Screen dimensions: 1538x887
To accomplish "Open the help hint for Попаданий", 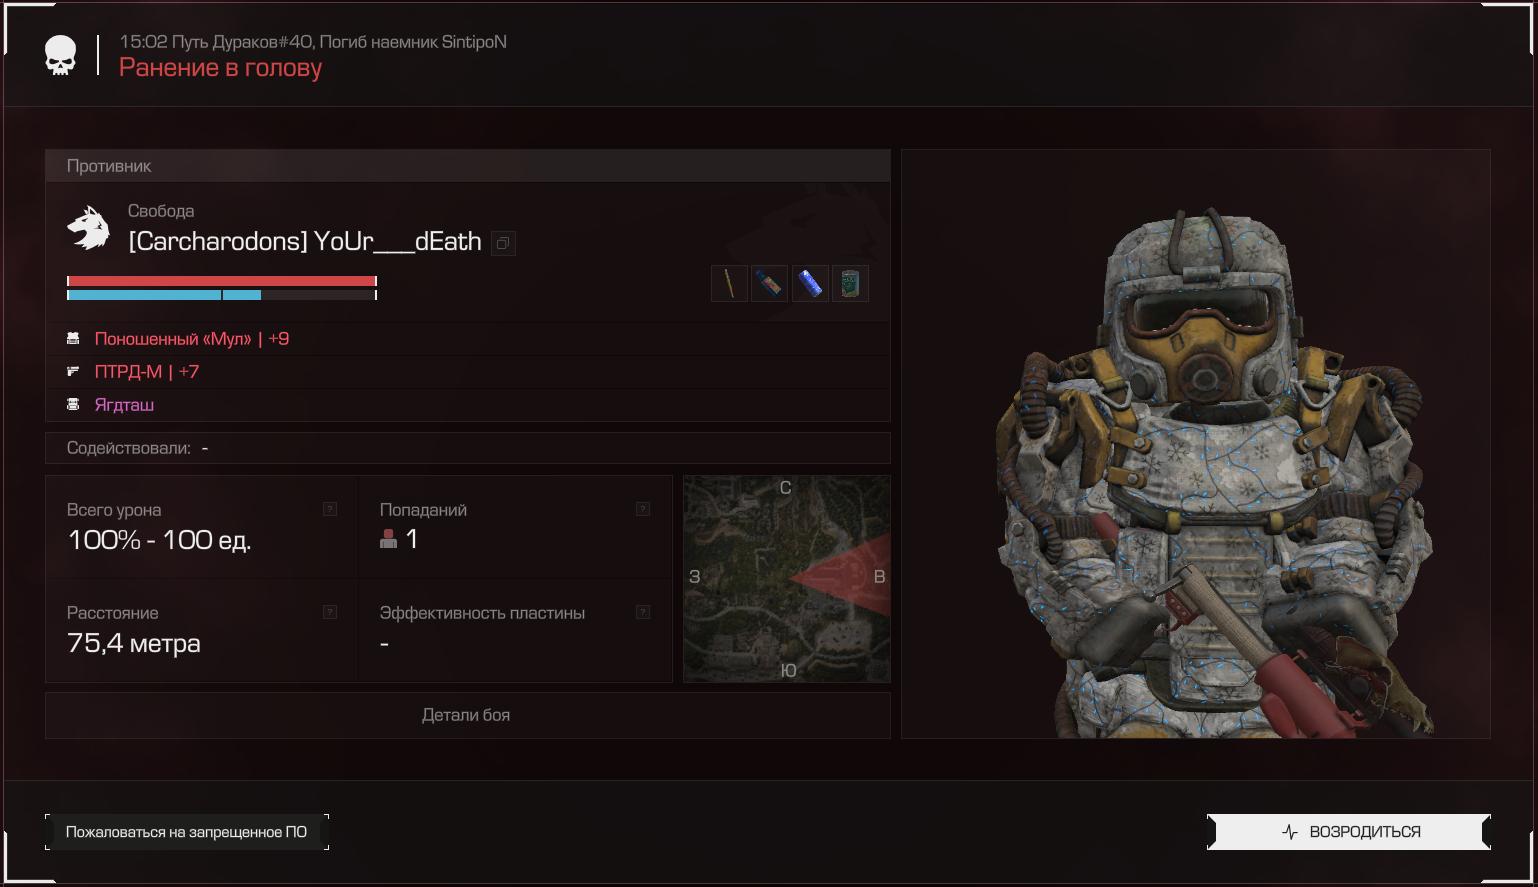I will 643,509.
